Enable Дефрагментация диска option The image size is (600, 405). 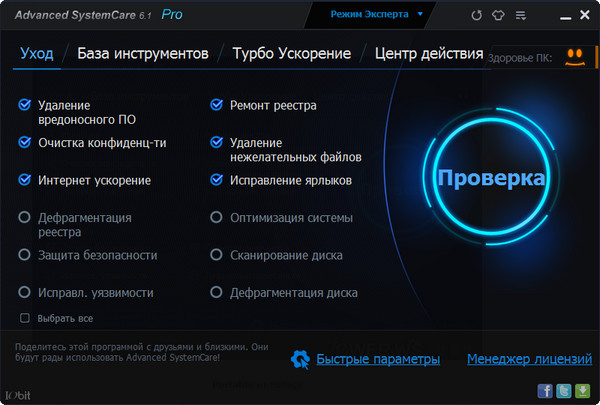(216, 292)
